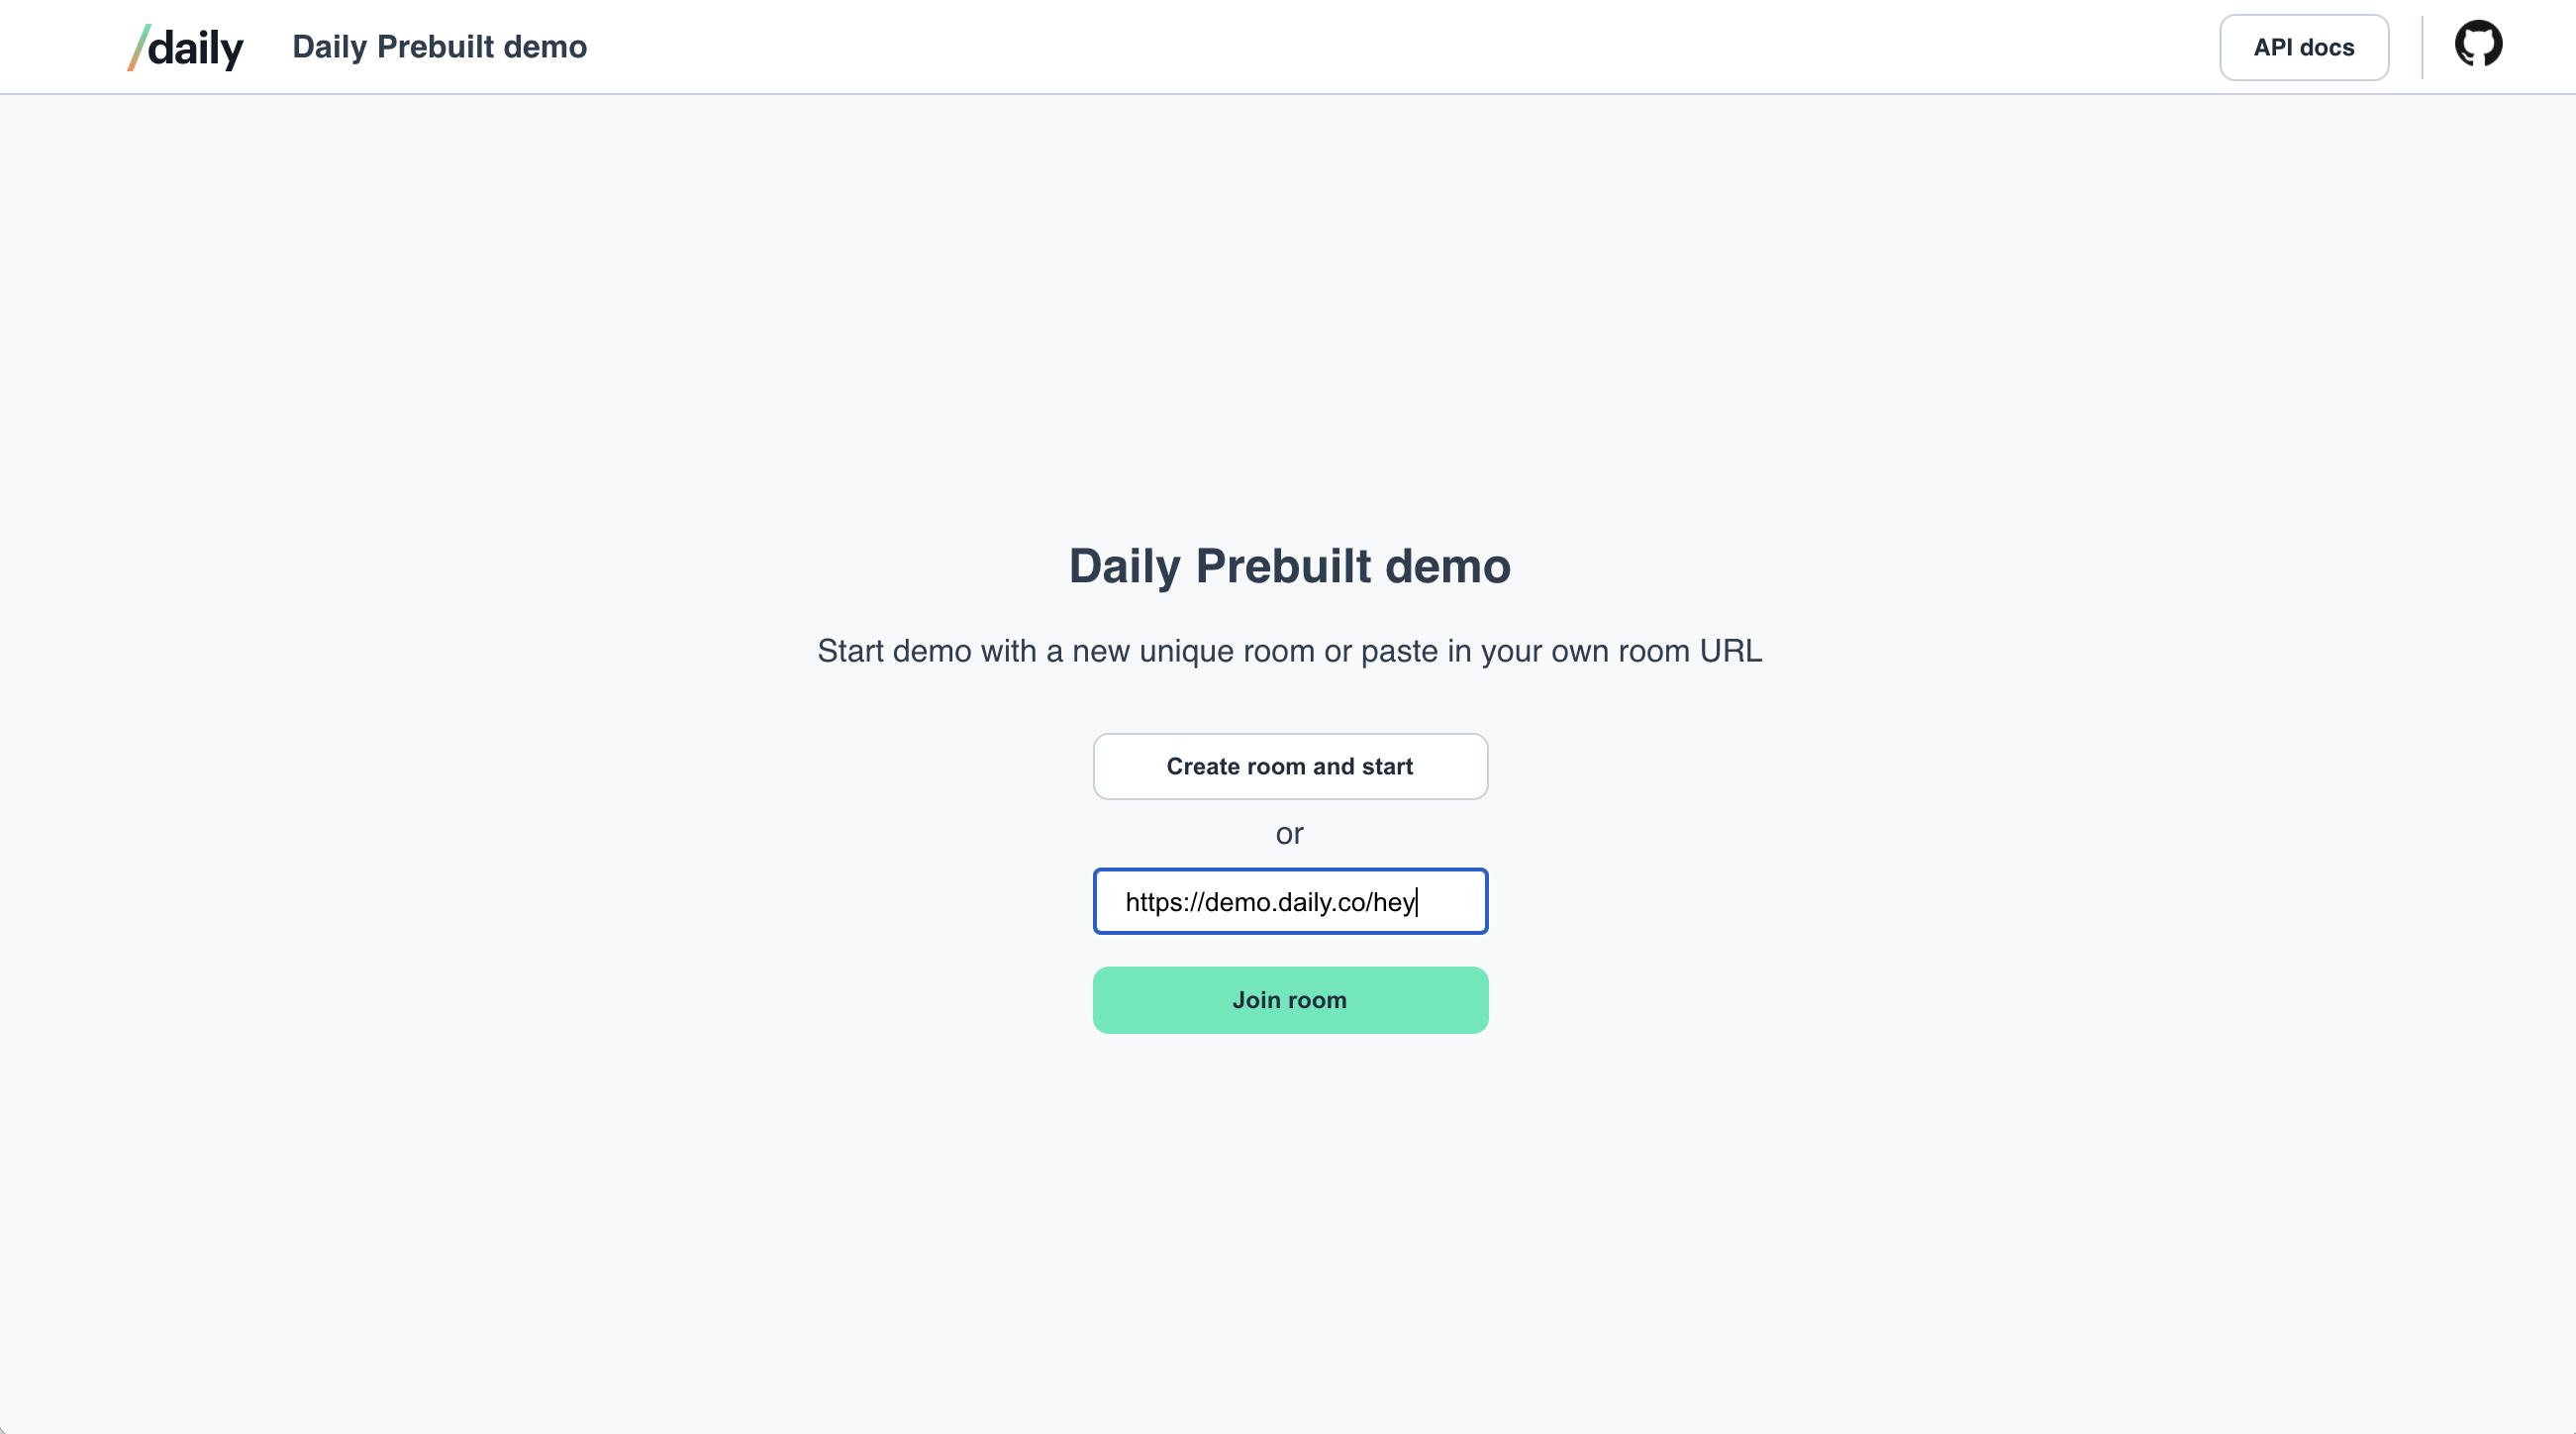View source code using the GitHub mark

coord(2479,44)
